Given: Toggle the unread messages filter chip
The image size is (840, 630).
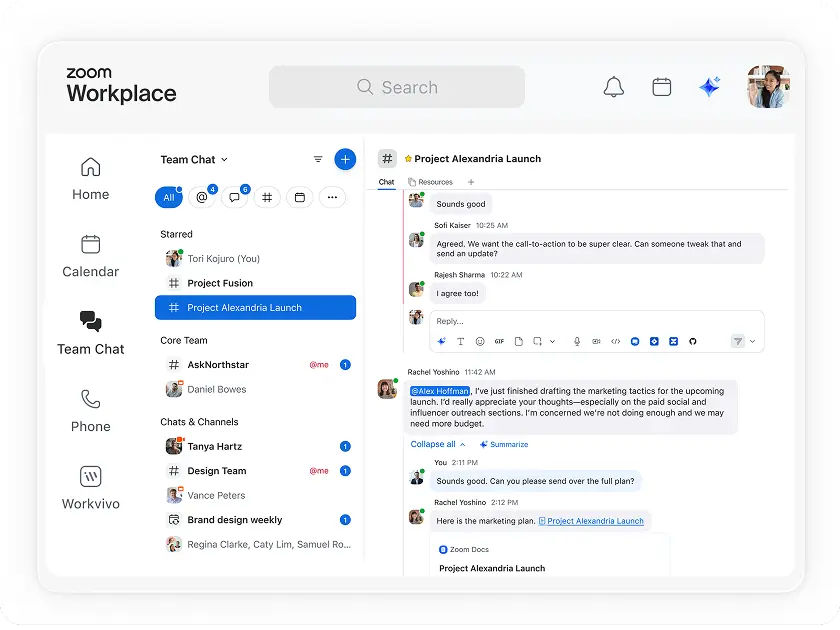Looking at the screenshot, I should click(234, 197).
